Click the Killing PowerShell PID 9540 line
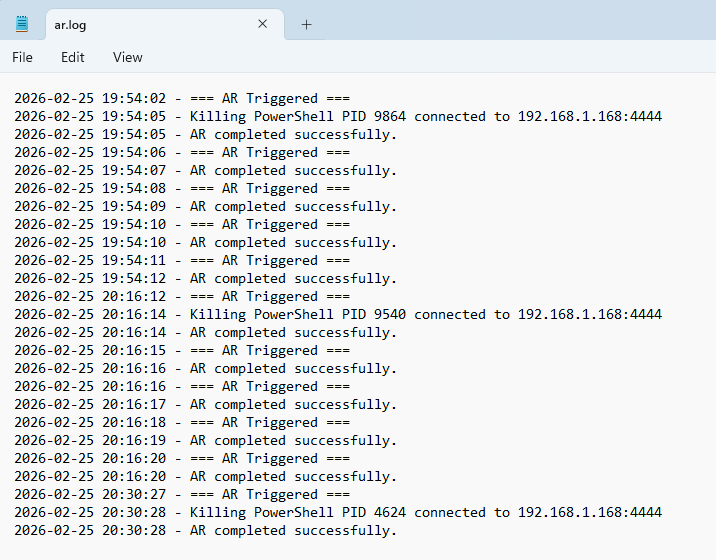 coord(337,315)
